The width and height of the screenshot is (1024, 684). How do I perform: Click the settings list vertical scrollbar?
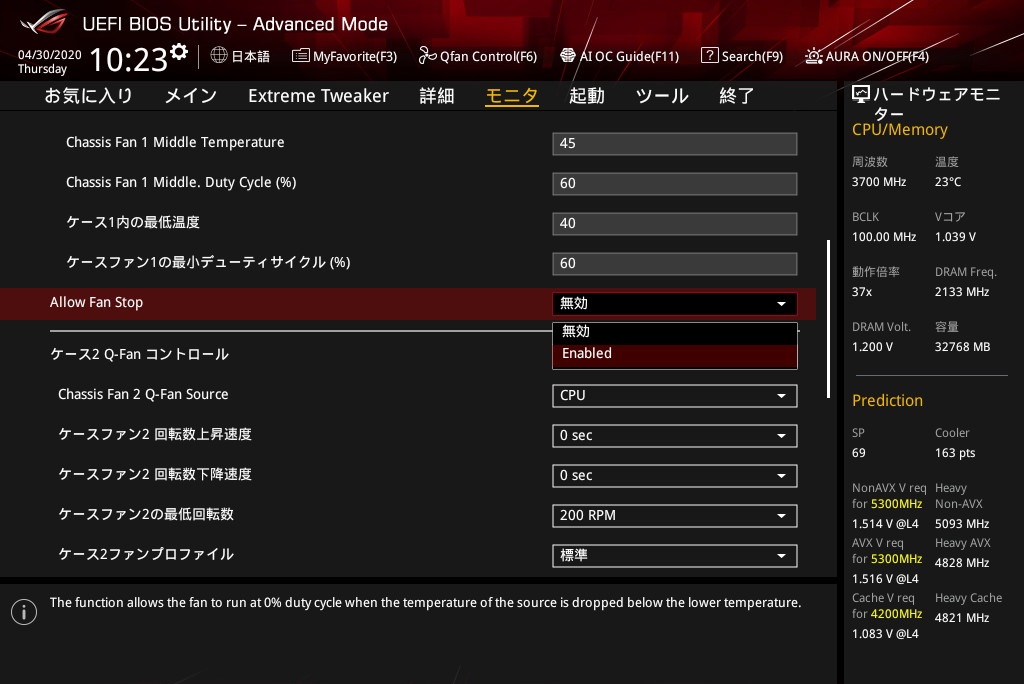pos(828,319)
